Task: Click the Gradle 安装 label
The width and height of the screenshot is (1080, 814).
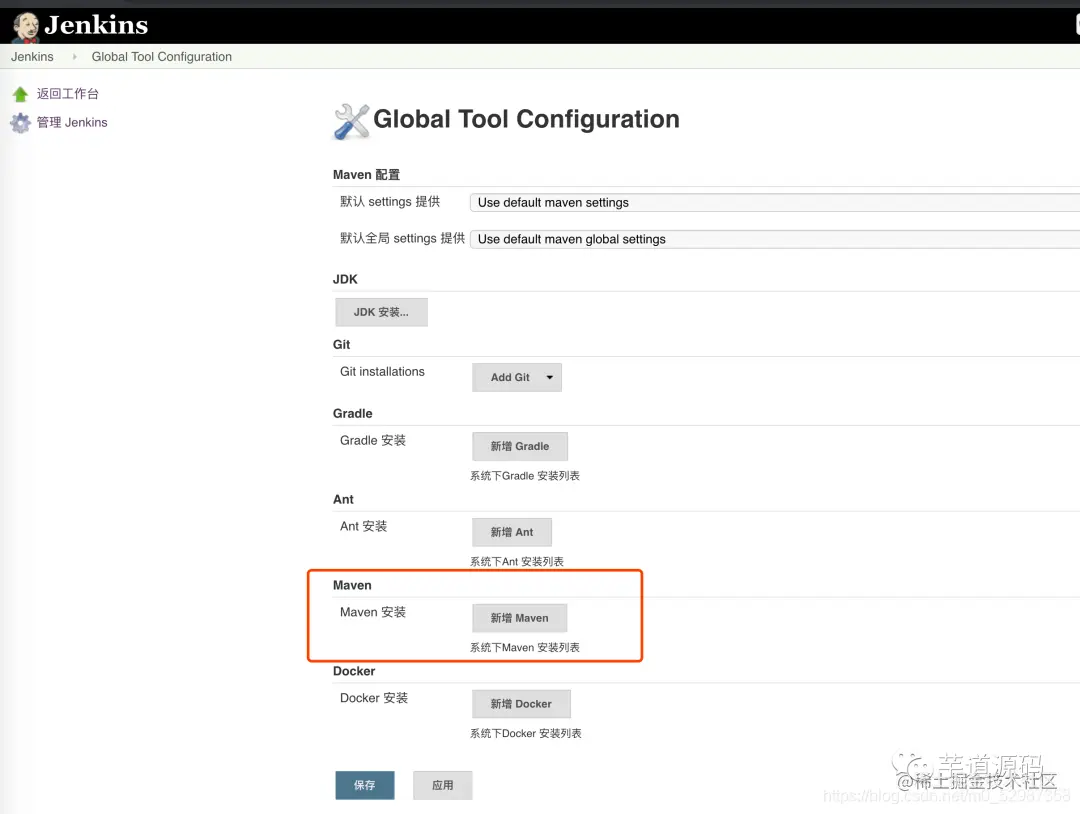Action: 373,440
